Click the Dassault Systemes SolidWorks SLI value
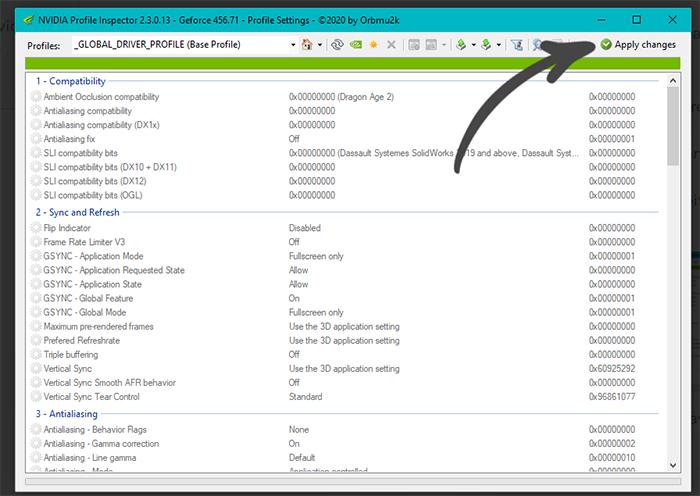Image resolution: width=700 pixels, height=496 pixels. [x=434, y=153]
